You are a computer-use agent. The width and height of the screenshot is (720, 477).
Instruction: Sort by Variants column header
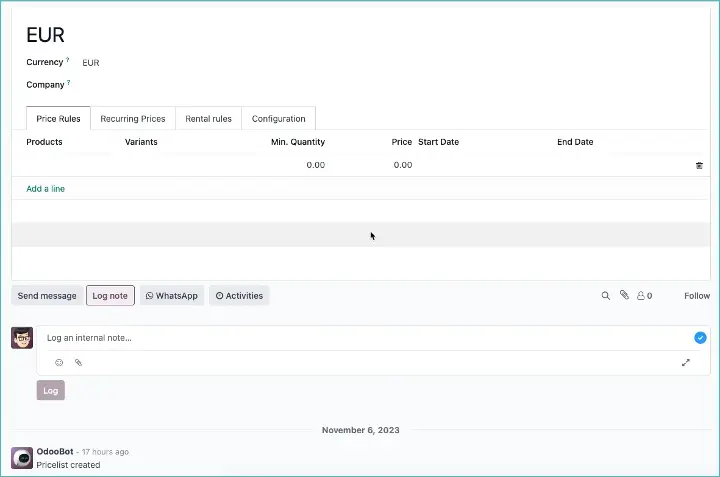(141, 142)
